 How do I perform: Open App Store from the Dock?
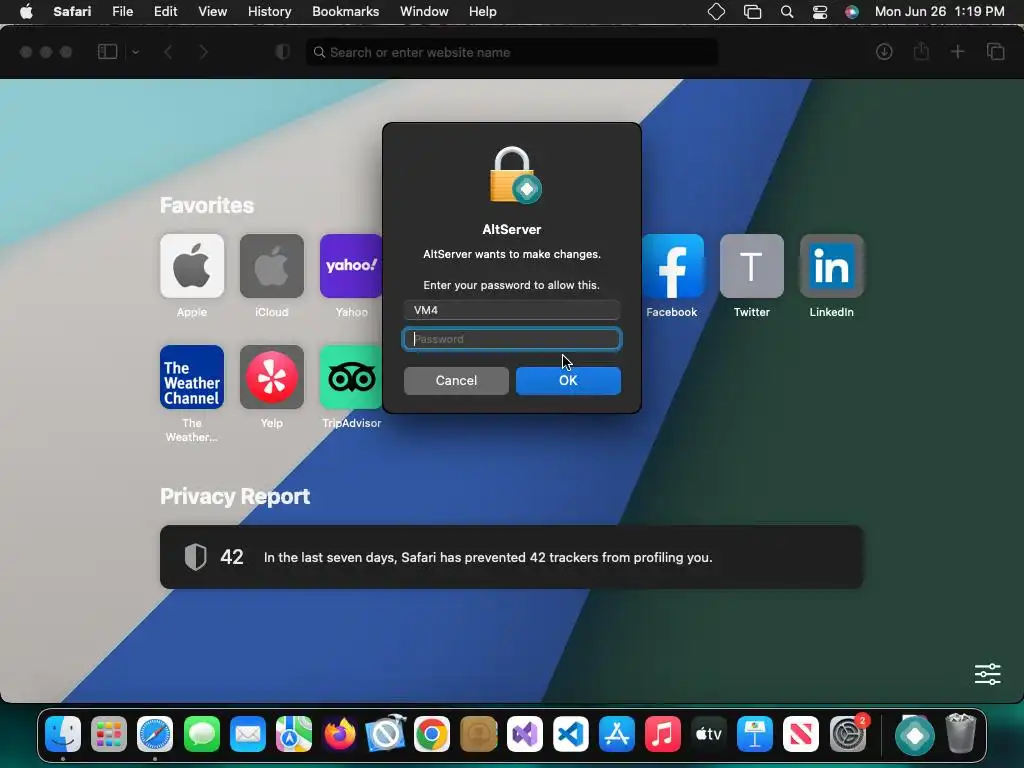tap(616, 735)
